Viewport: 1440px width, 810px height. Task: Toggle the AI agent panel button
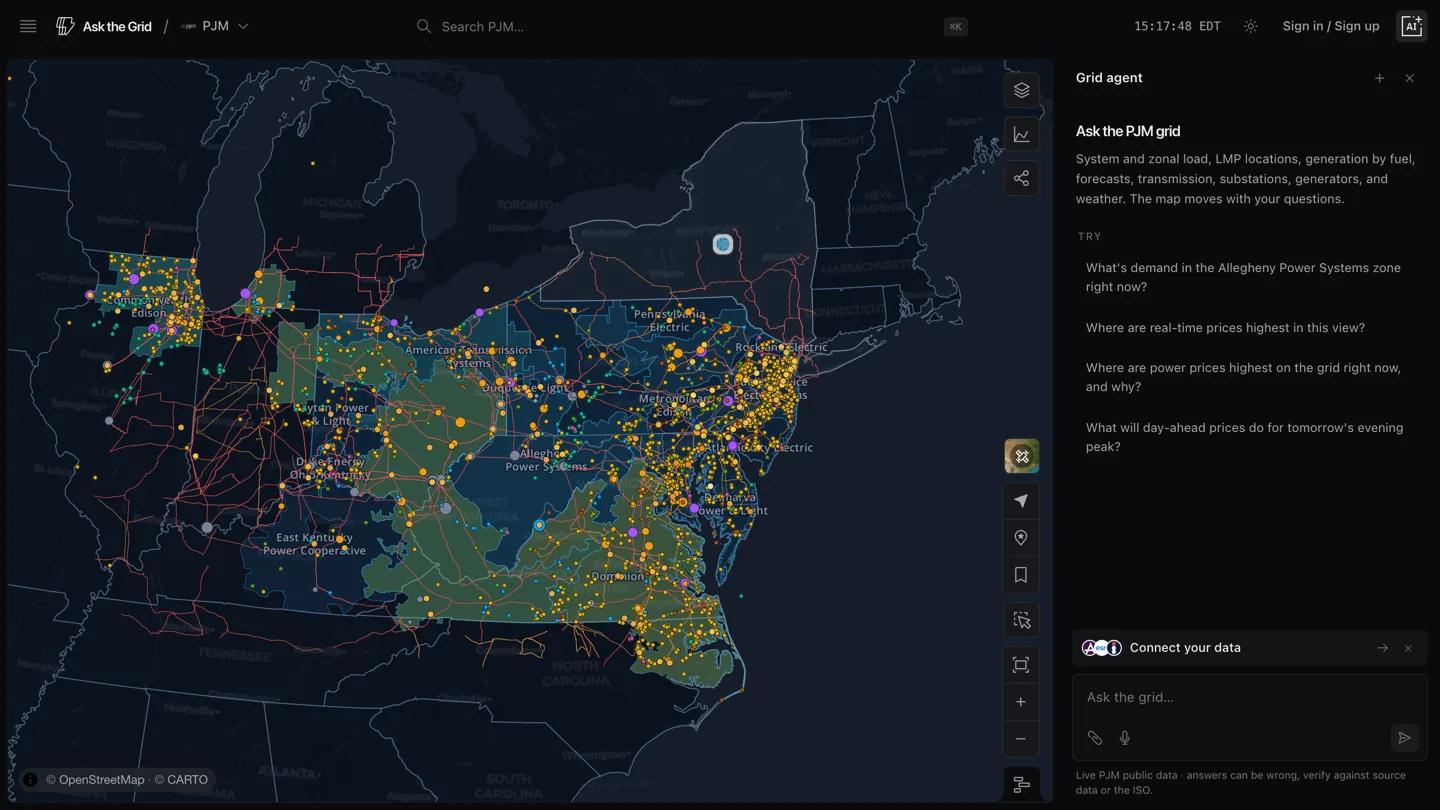pyautogui.click(x=1411, y=27)
